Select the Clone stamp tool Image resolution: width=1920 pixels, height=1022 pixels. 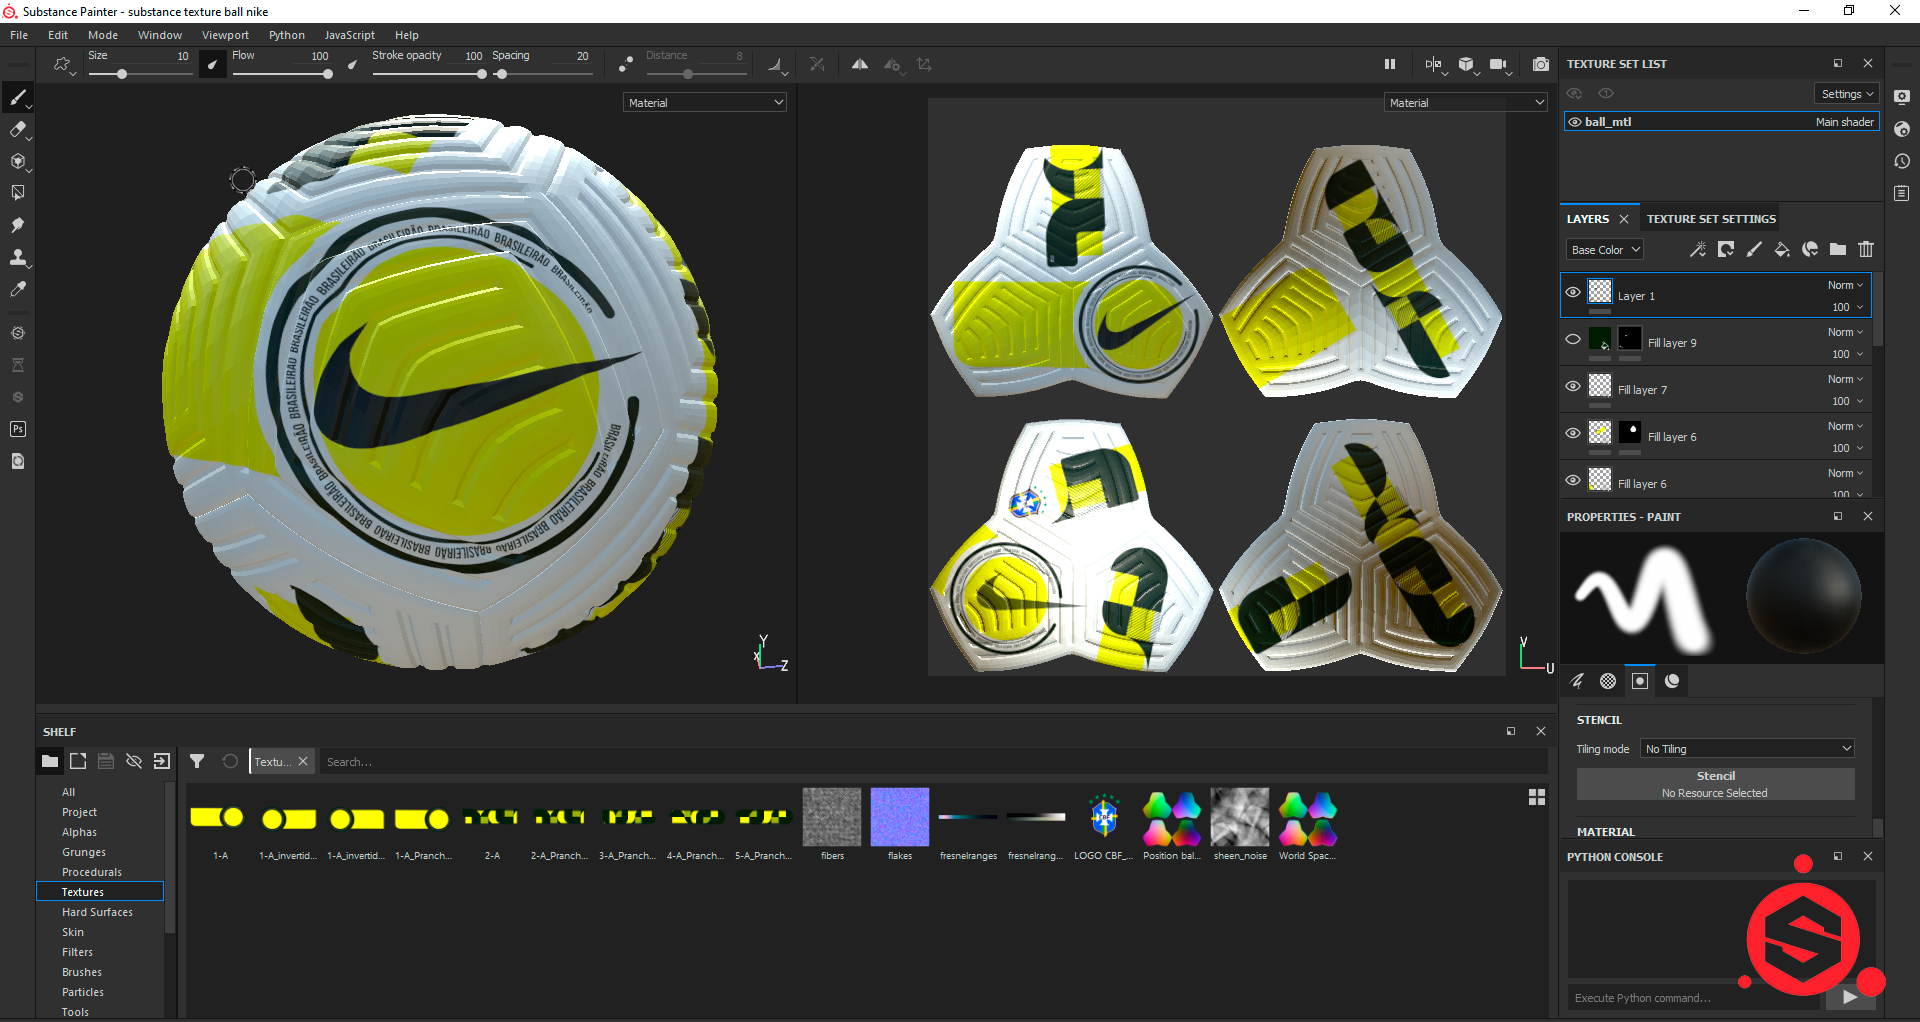pyautogui.click(x=17, y=257)
